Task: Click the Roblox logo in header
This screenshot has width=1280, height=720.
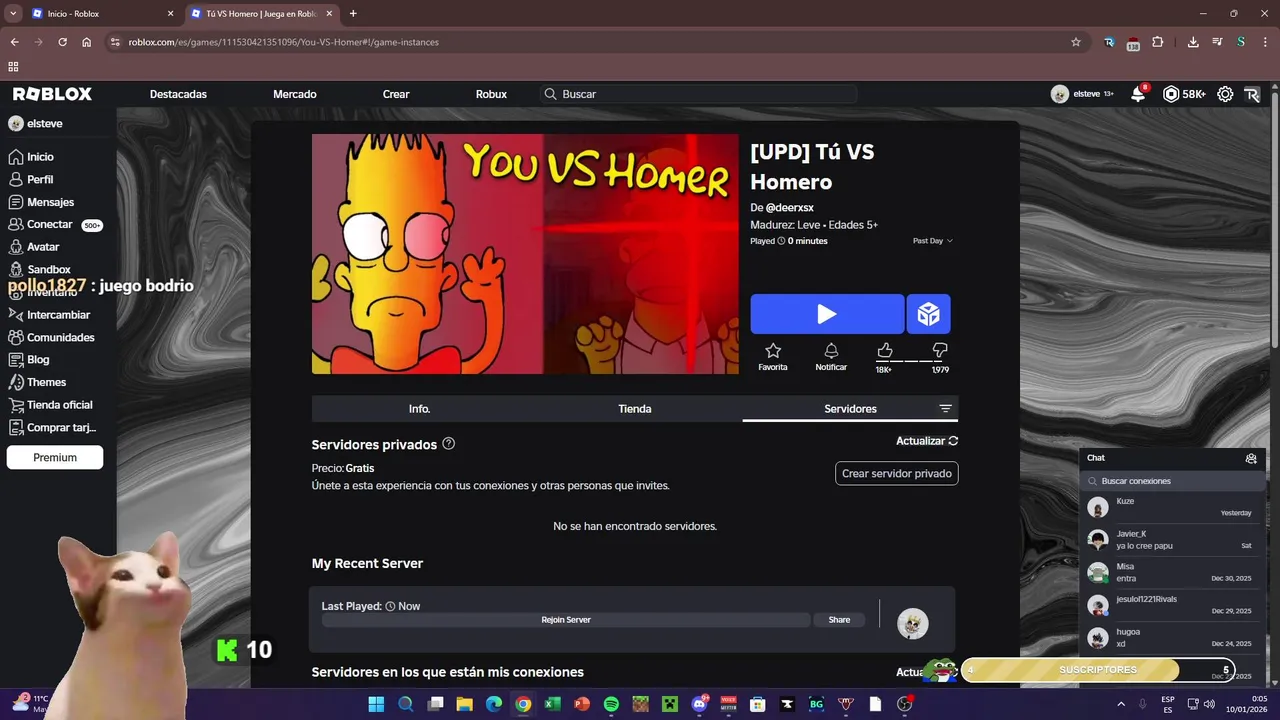Action: (x=52, y=94)
